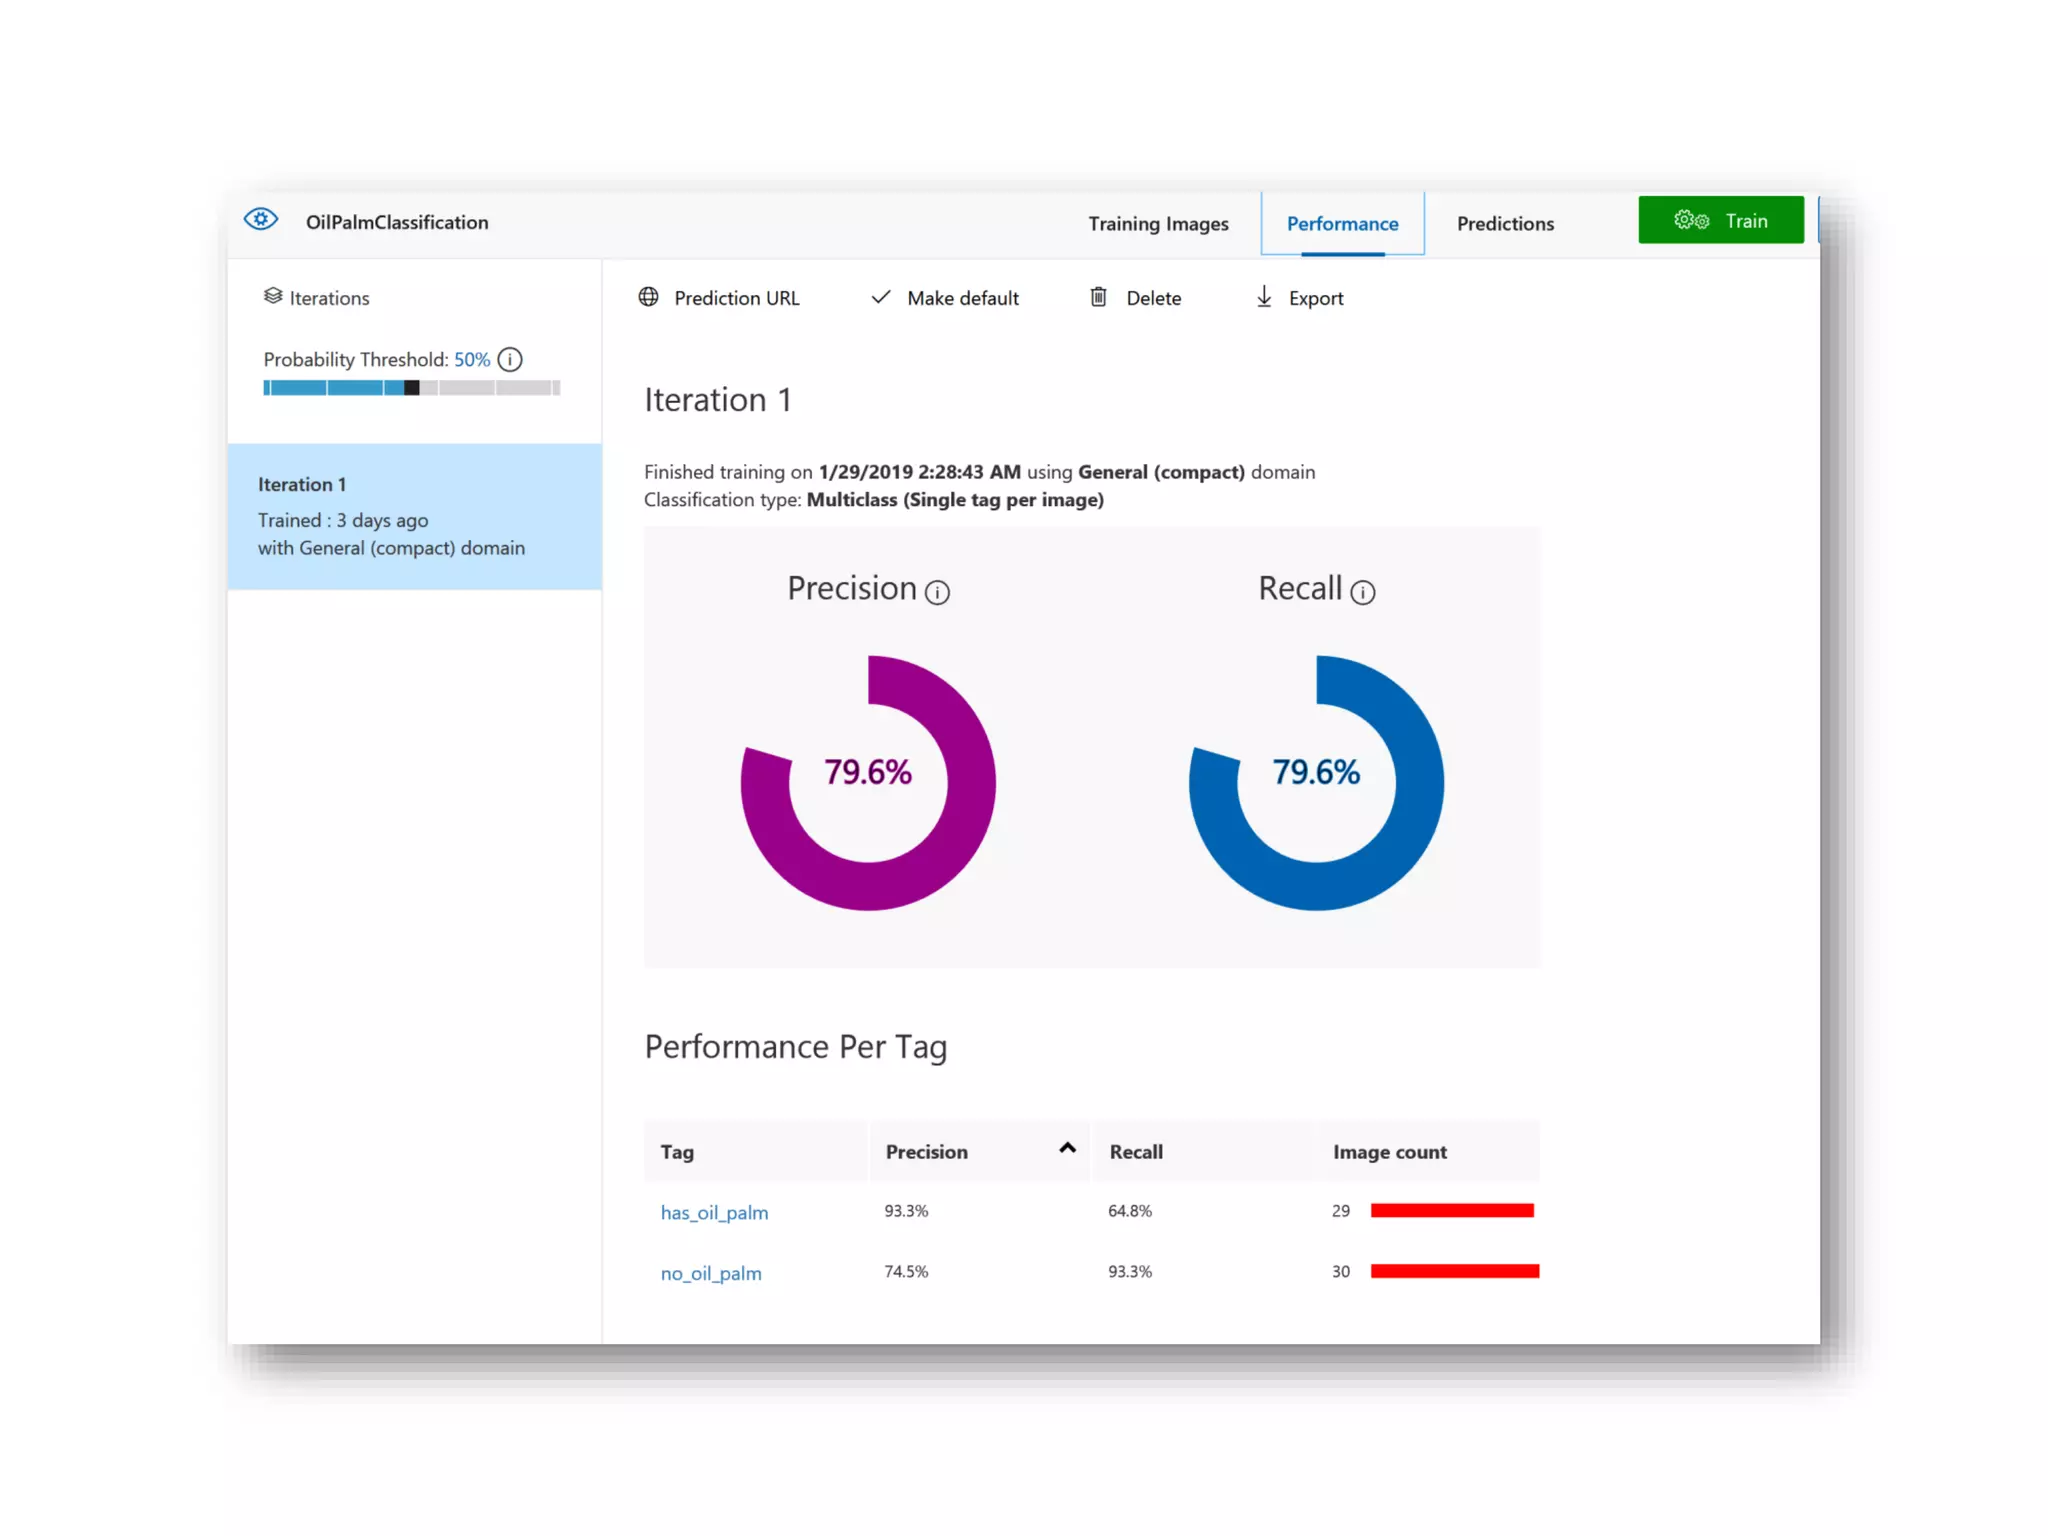Open the has_oil_palm tag link
Viewport: 2048px width, 1536px height.
click(x=714, y=1213)
